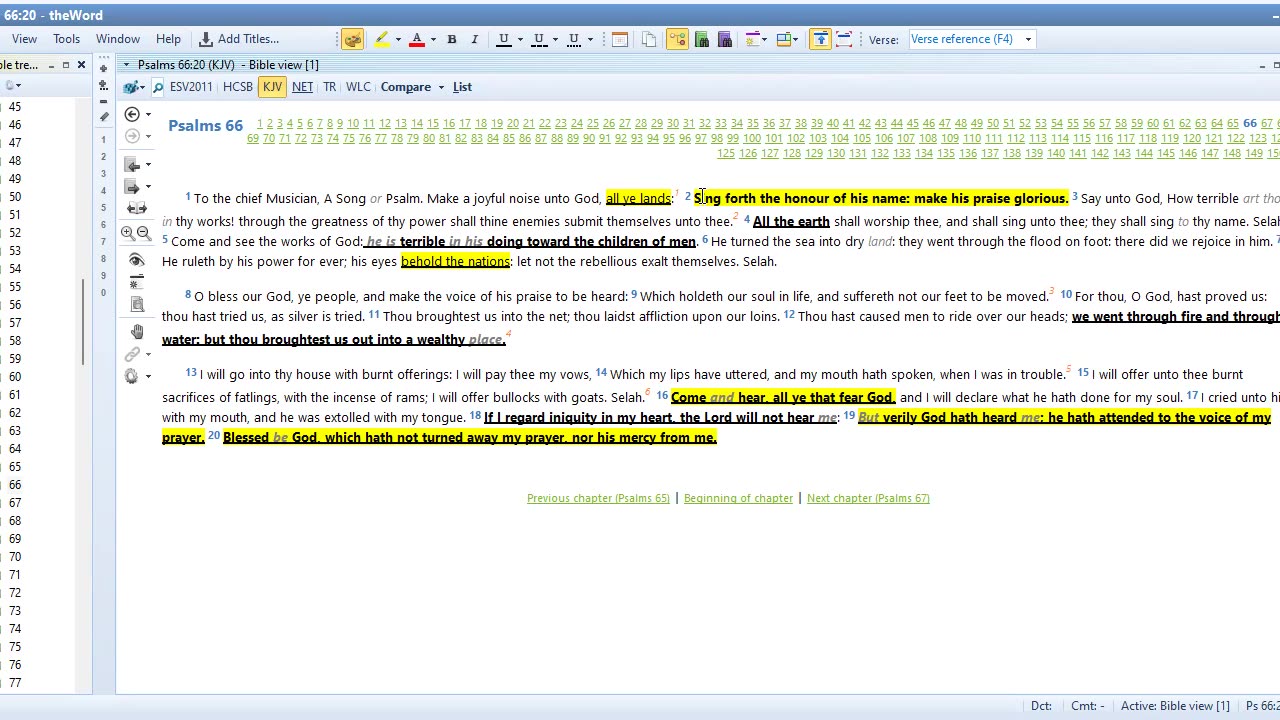
Task: Open the Window menu
Action: click(118, 39)
